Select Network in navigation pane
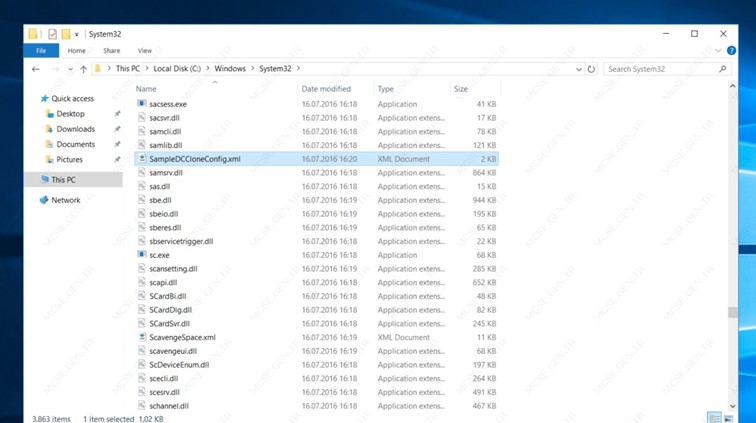This screenshot has height=423, width=756. 66,200
